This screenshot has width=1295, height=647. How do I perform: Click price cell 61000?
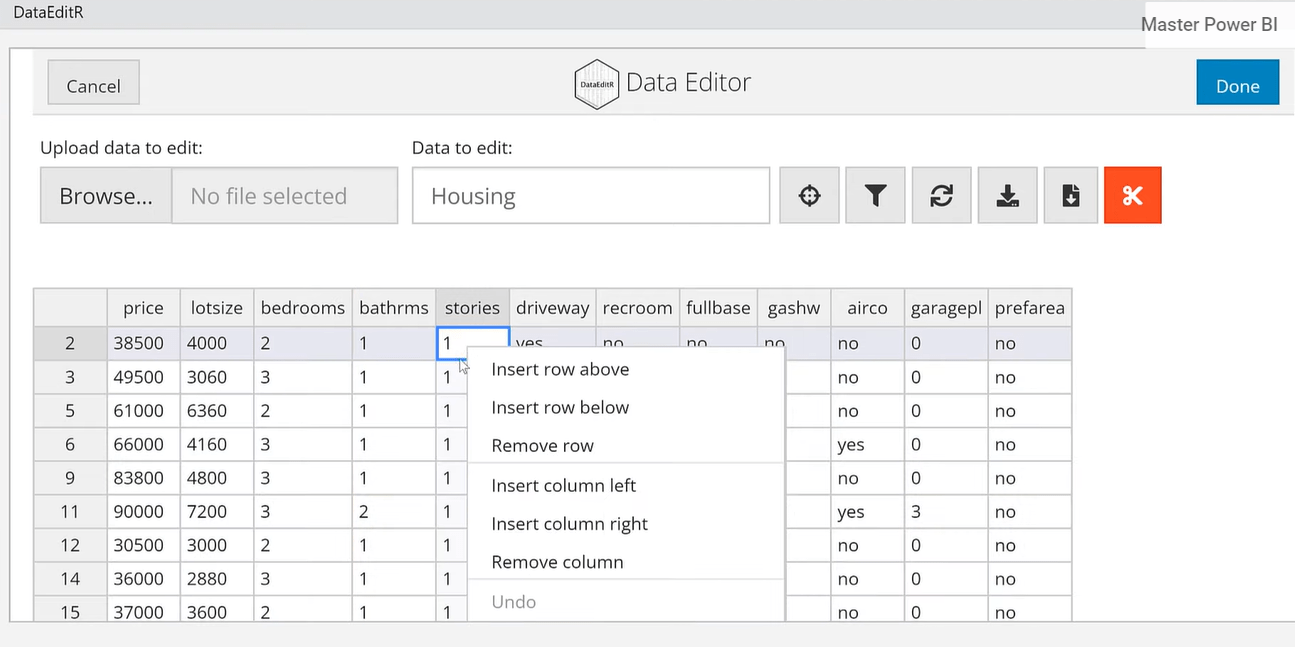click(x=143, y=410)
